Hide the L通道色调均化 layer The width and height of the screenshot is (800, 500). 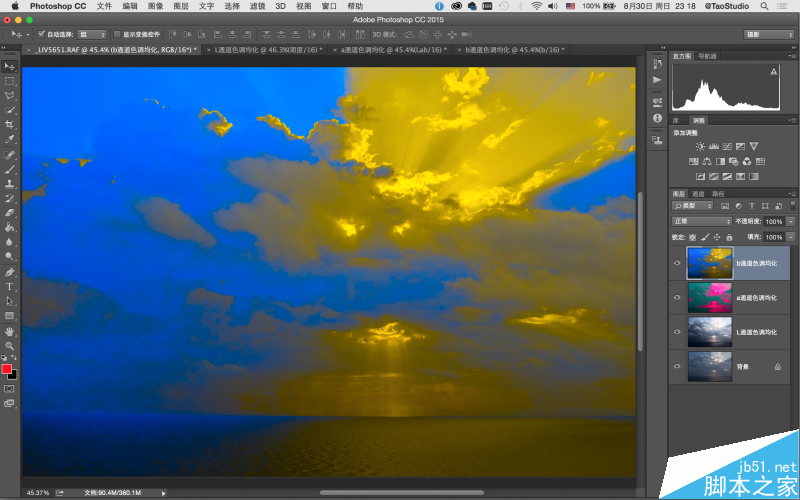[677, 332]
